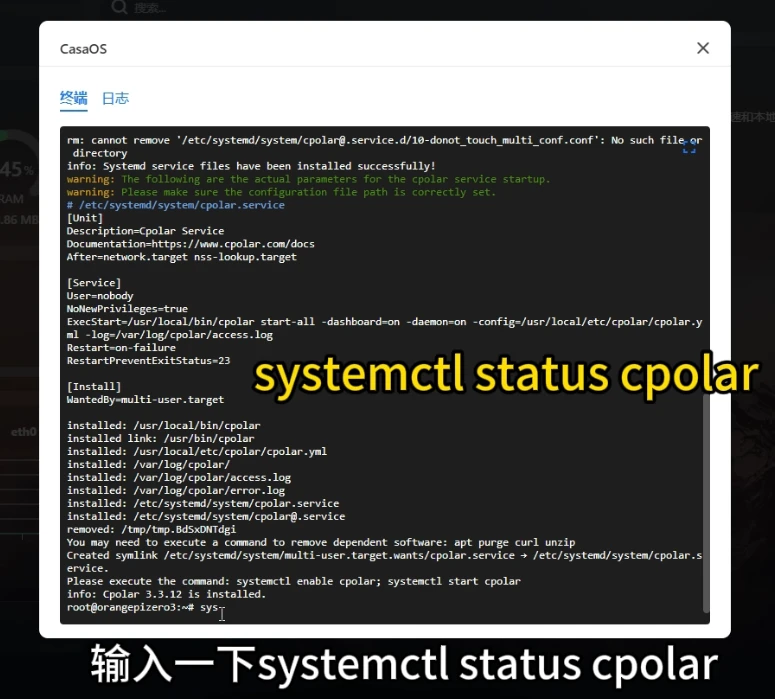The height and width of the screenshot is (699, 775).
Task: Click the line 'Description=Cpolar Service'
Action: tap(145, 231)
